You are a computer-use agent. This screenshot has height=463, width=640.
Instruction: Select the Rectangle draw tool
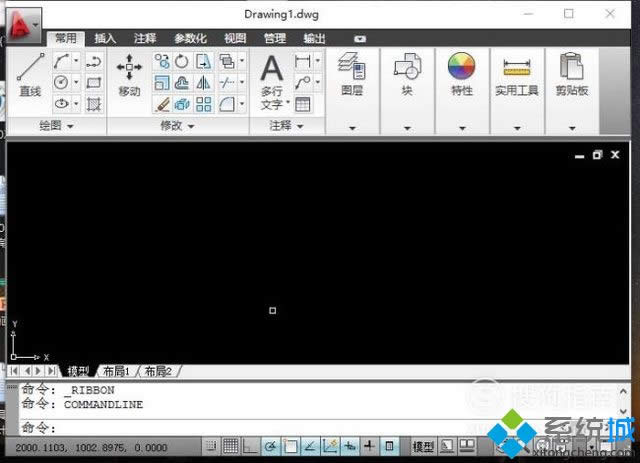point(94,83)
